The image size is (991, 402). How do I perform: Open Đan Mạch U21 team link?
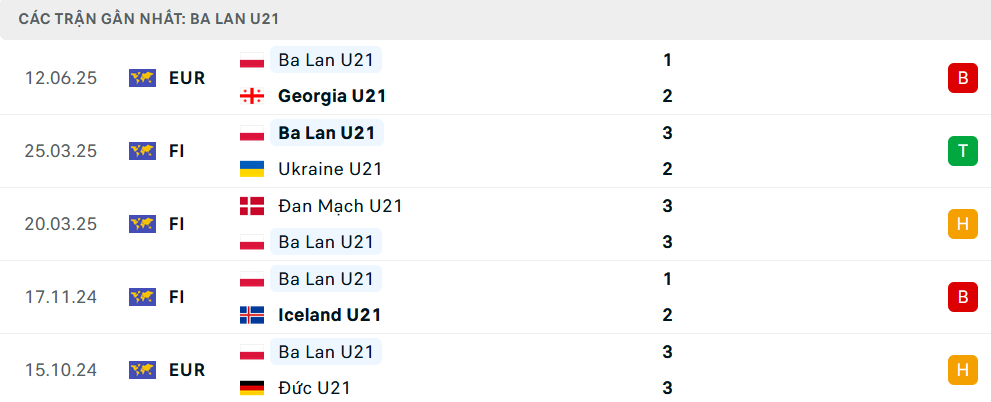[x=340, y=205]
